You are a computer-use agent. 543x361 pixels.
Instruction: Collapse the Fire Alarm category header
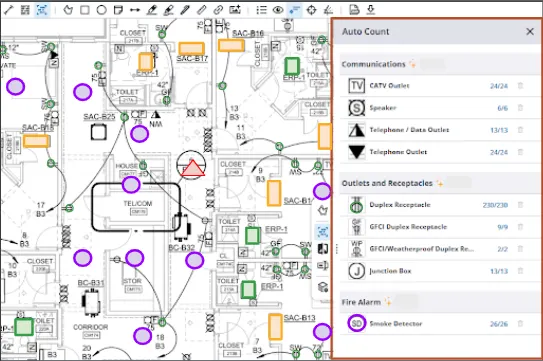pos(439,302)
